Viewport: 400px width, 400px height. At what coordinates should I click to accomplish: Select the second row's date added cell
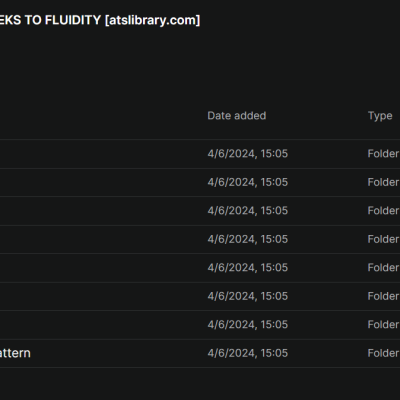pos(248,182)
